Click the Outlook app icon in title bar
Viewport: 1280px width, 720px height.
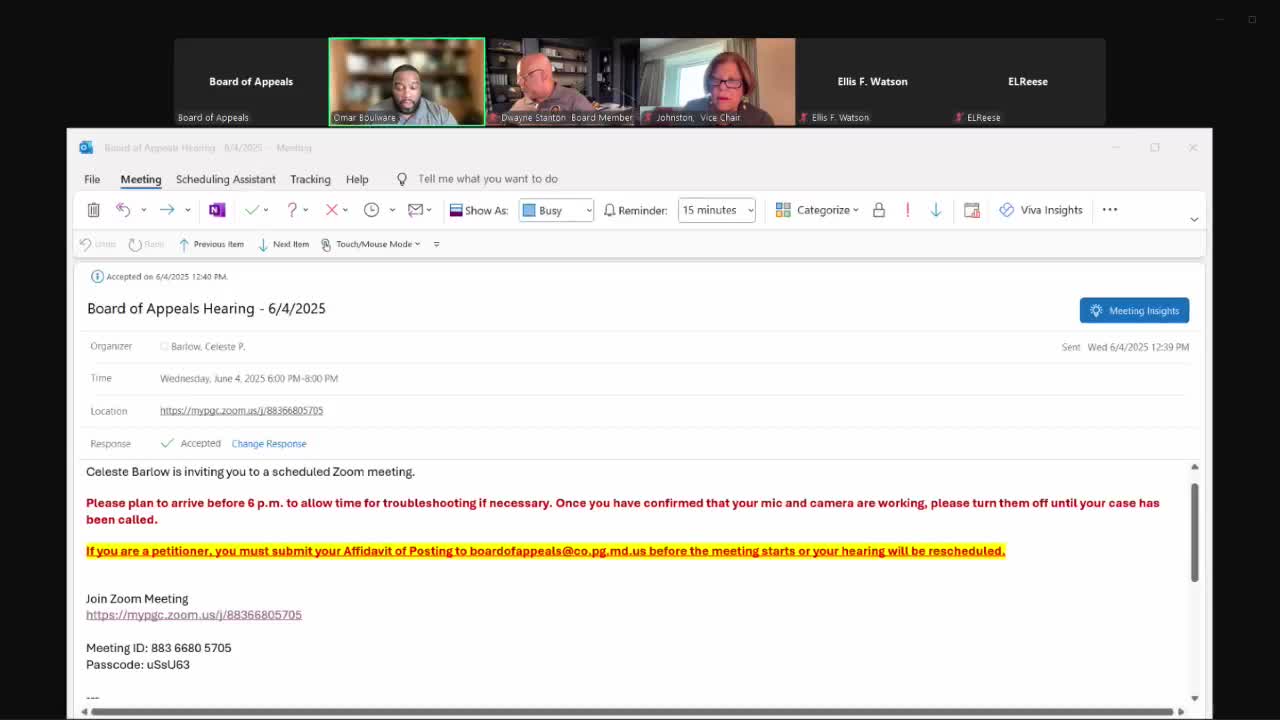tap(86, 147)
